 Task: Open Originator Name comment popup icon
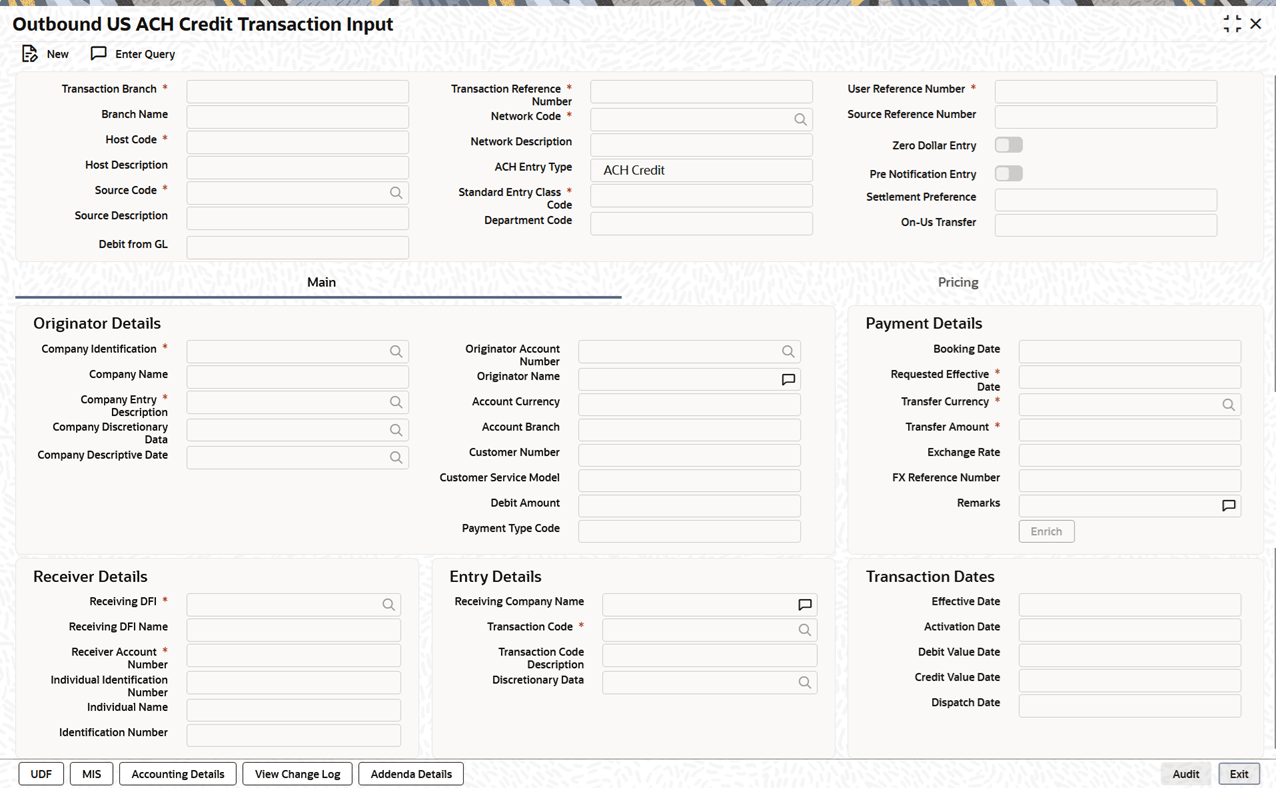pos(788,380)
